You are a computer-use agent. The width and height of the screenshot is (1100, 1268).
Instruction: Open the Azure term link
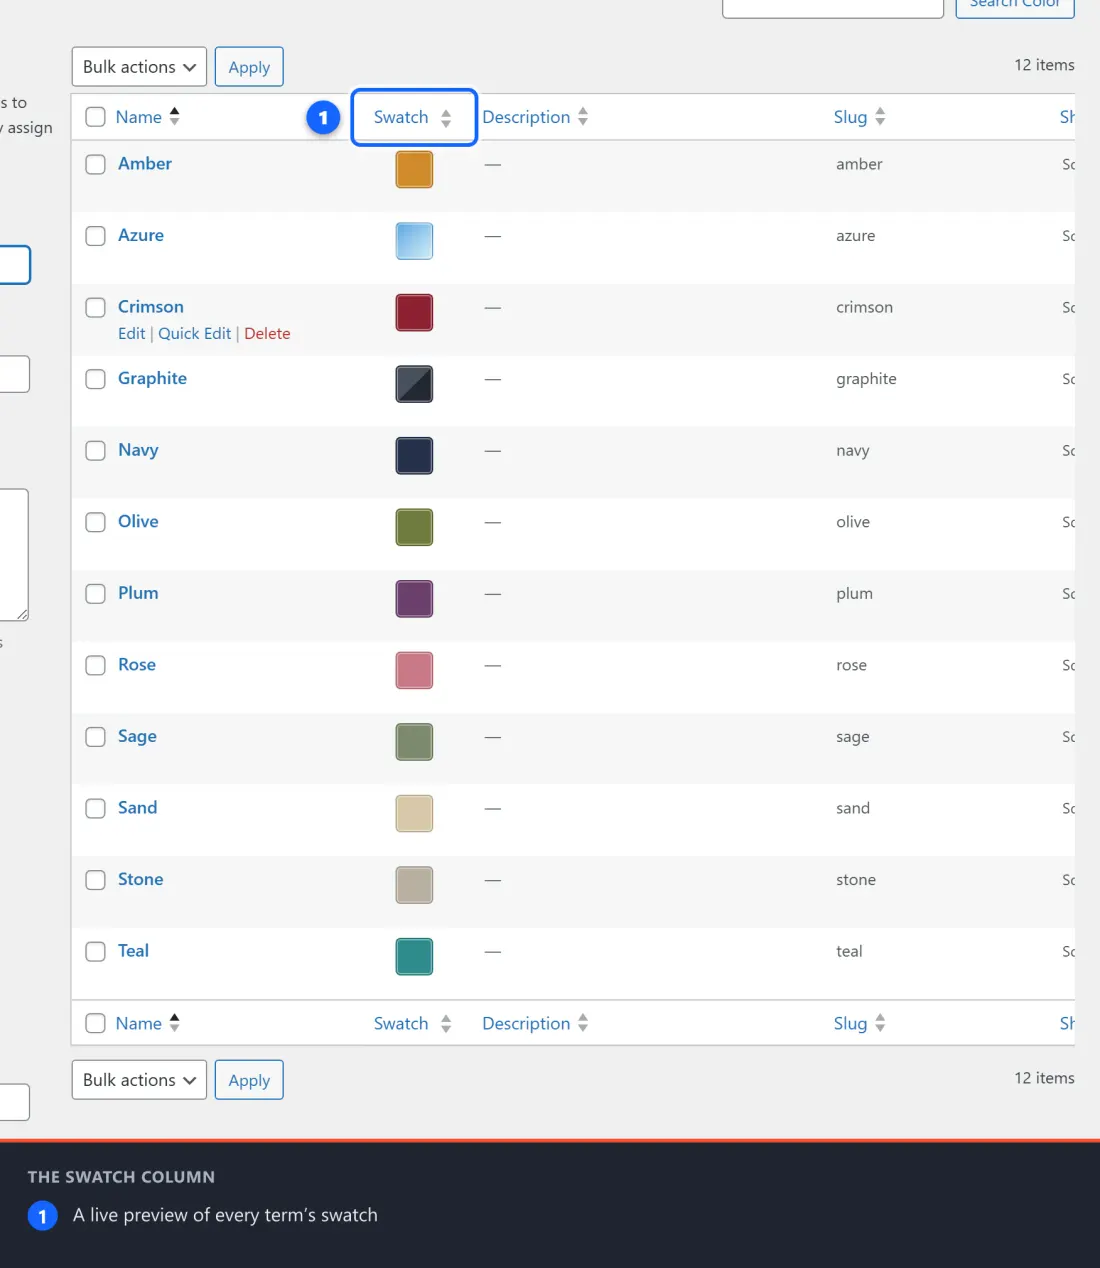[x=141, y=235]
